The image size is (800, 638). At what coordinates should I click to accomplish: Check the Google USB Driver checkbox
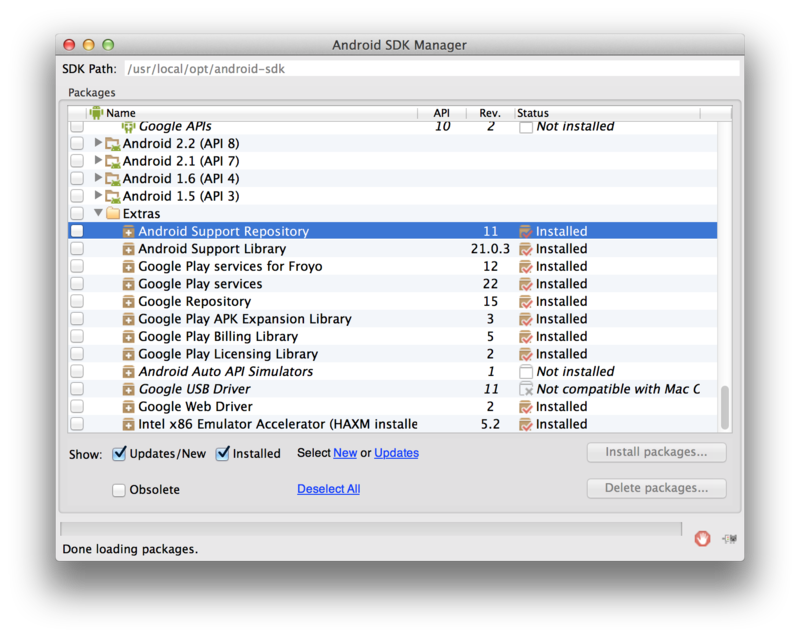pos(77,389)
